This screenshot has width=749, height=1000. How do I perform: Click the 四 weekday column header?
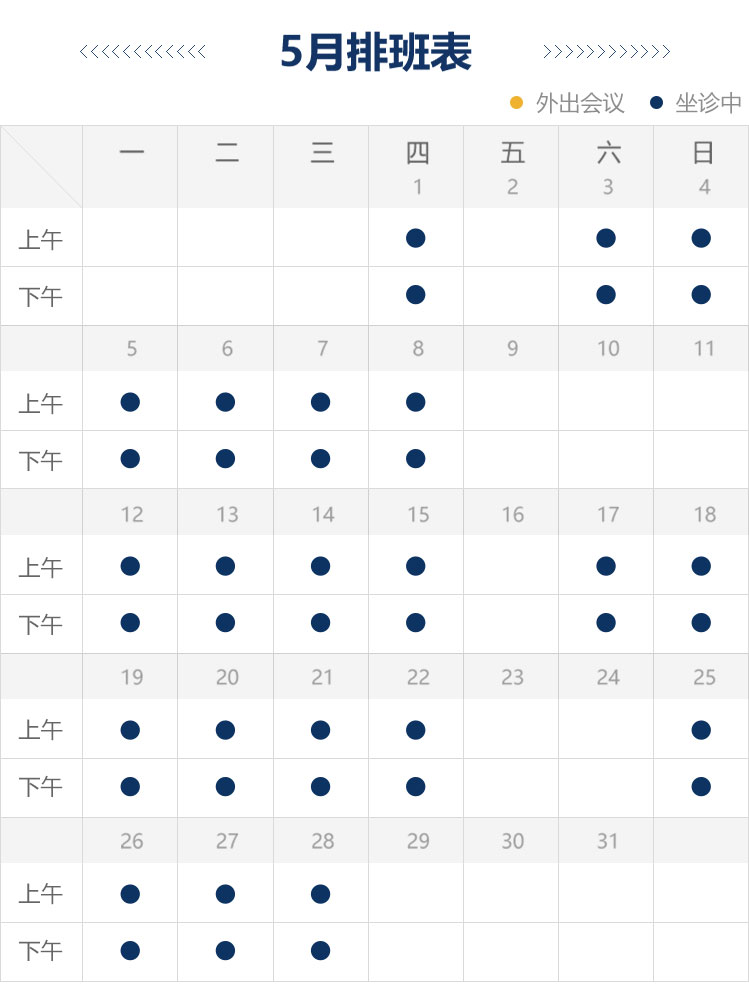click(x=417, y=153)
